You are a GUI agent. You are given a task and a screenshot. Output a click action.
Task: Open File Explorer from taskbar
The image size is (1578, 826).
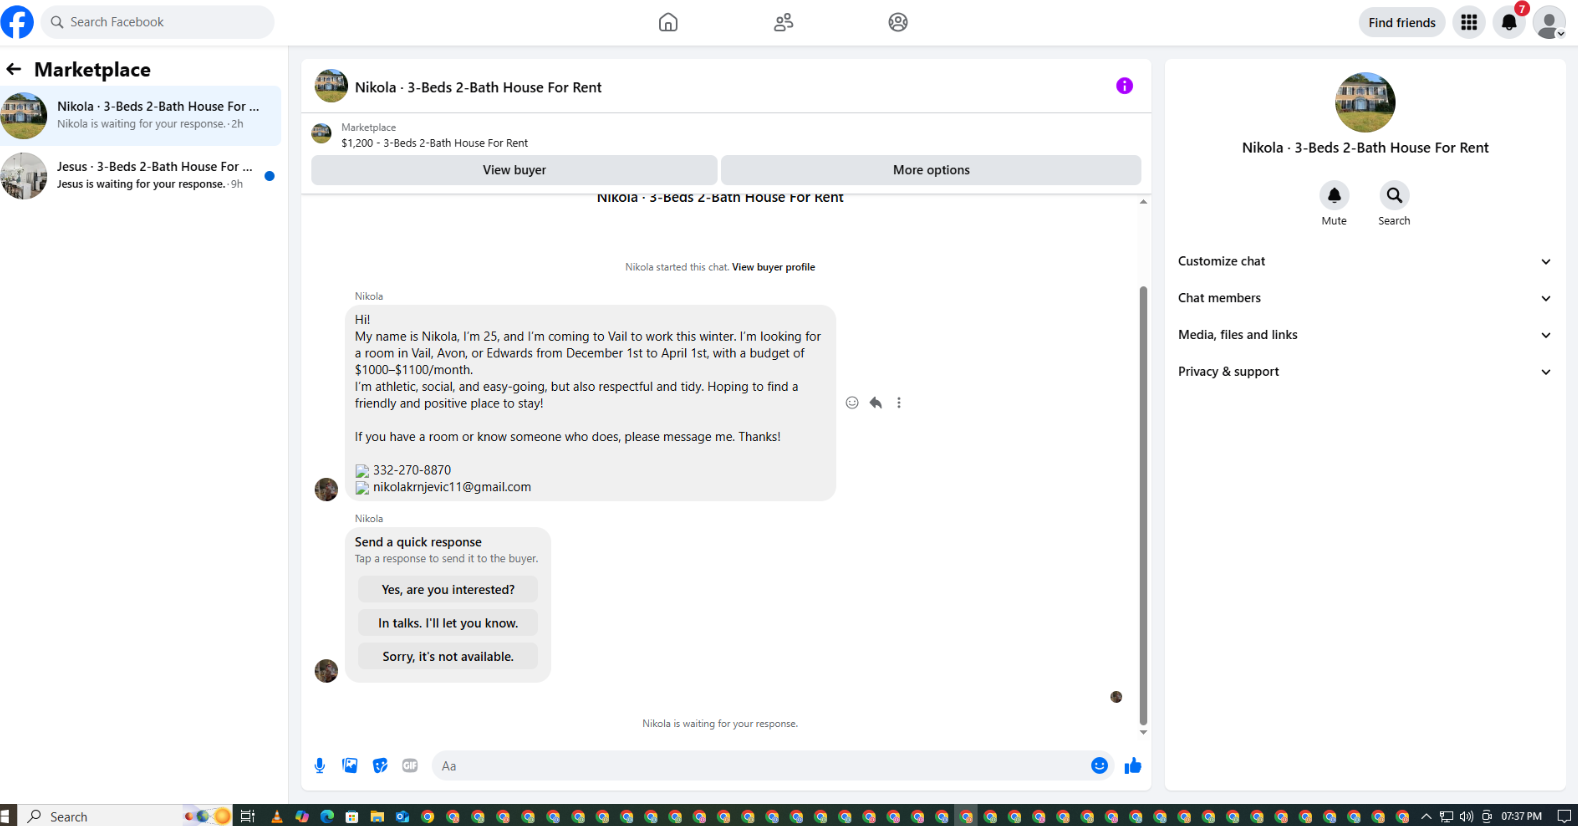click(377, 817)
